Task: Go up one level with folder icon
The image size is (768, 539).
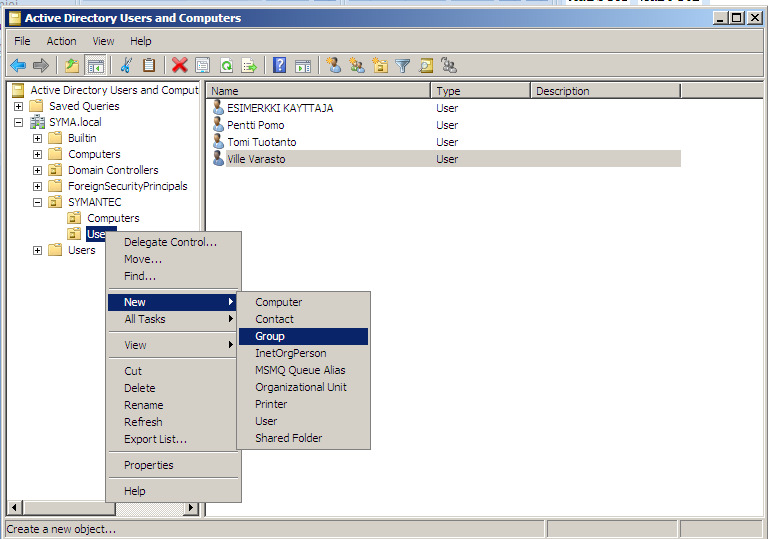Action: (72, 65)
